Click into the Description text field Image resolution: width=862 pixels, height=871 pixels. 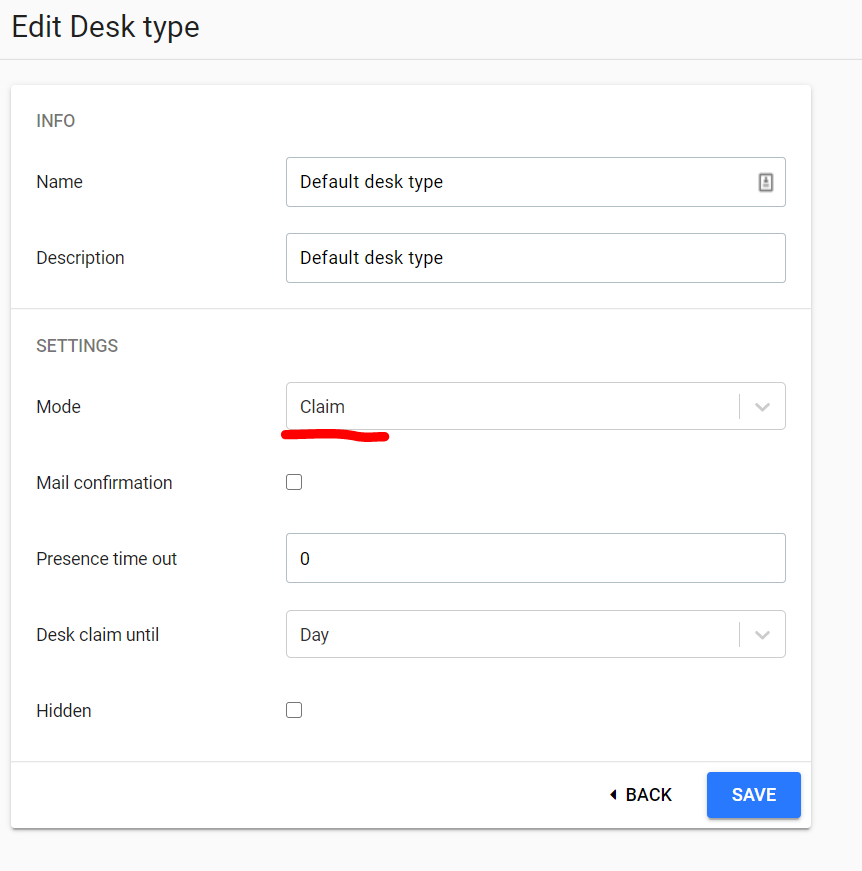pos(535,258)
